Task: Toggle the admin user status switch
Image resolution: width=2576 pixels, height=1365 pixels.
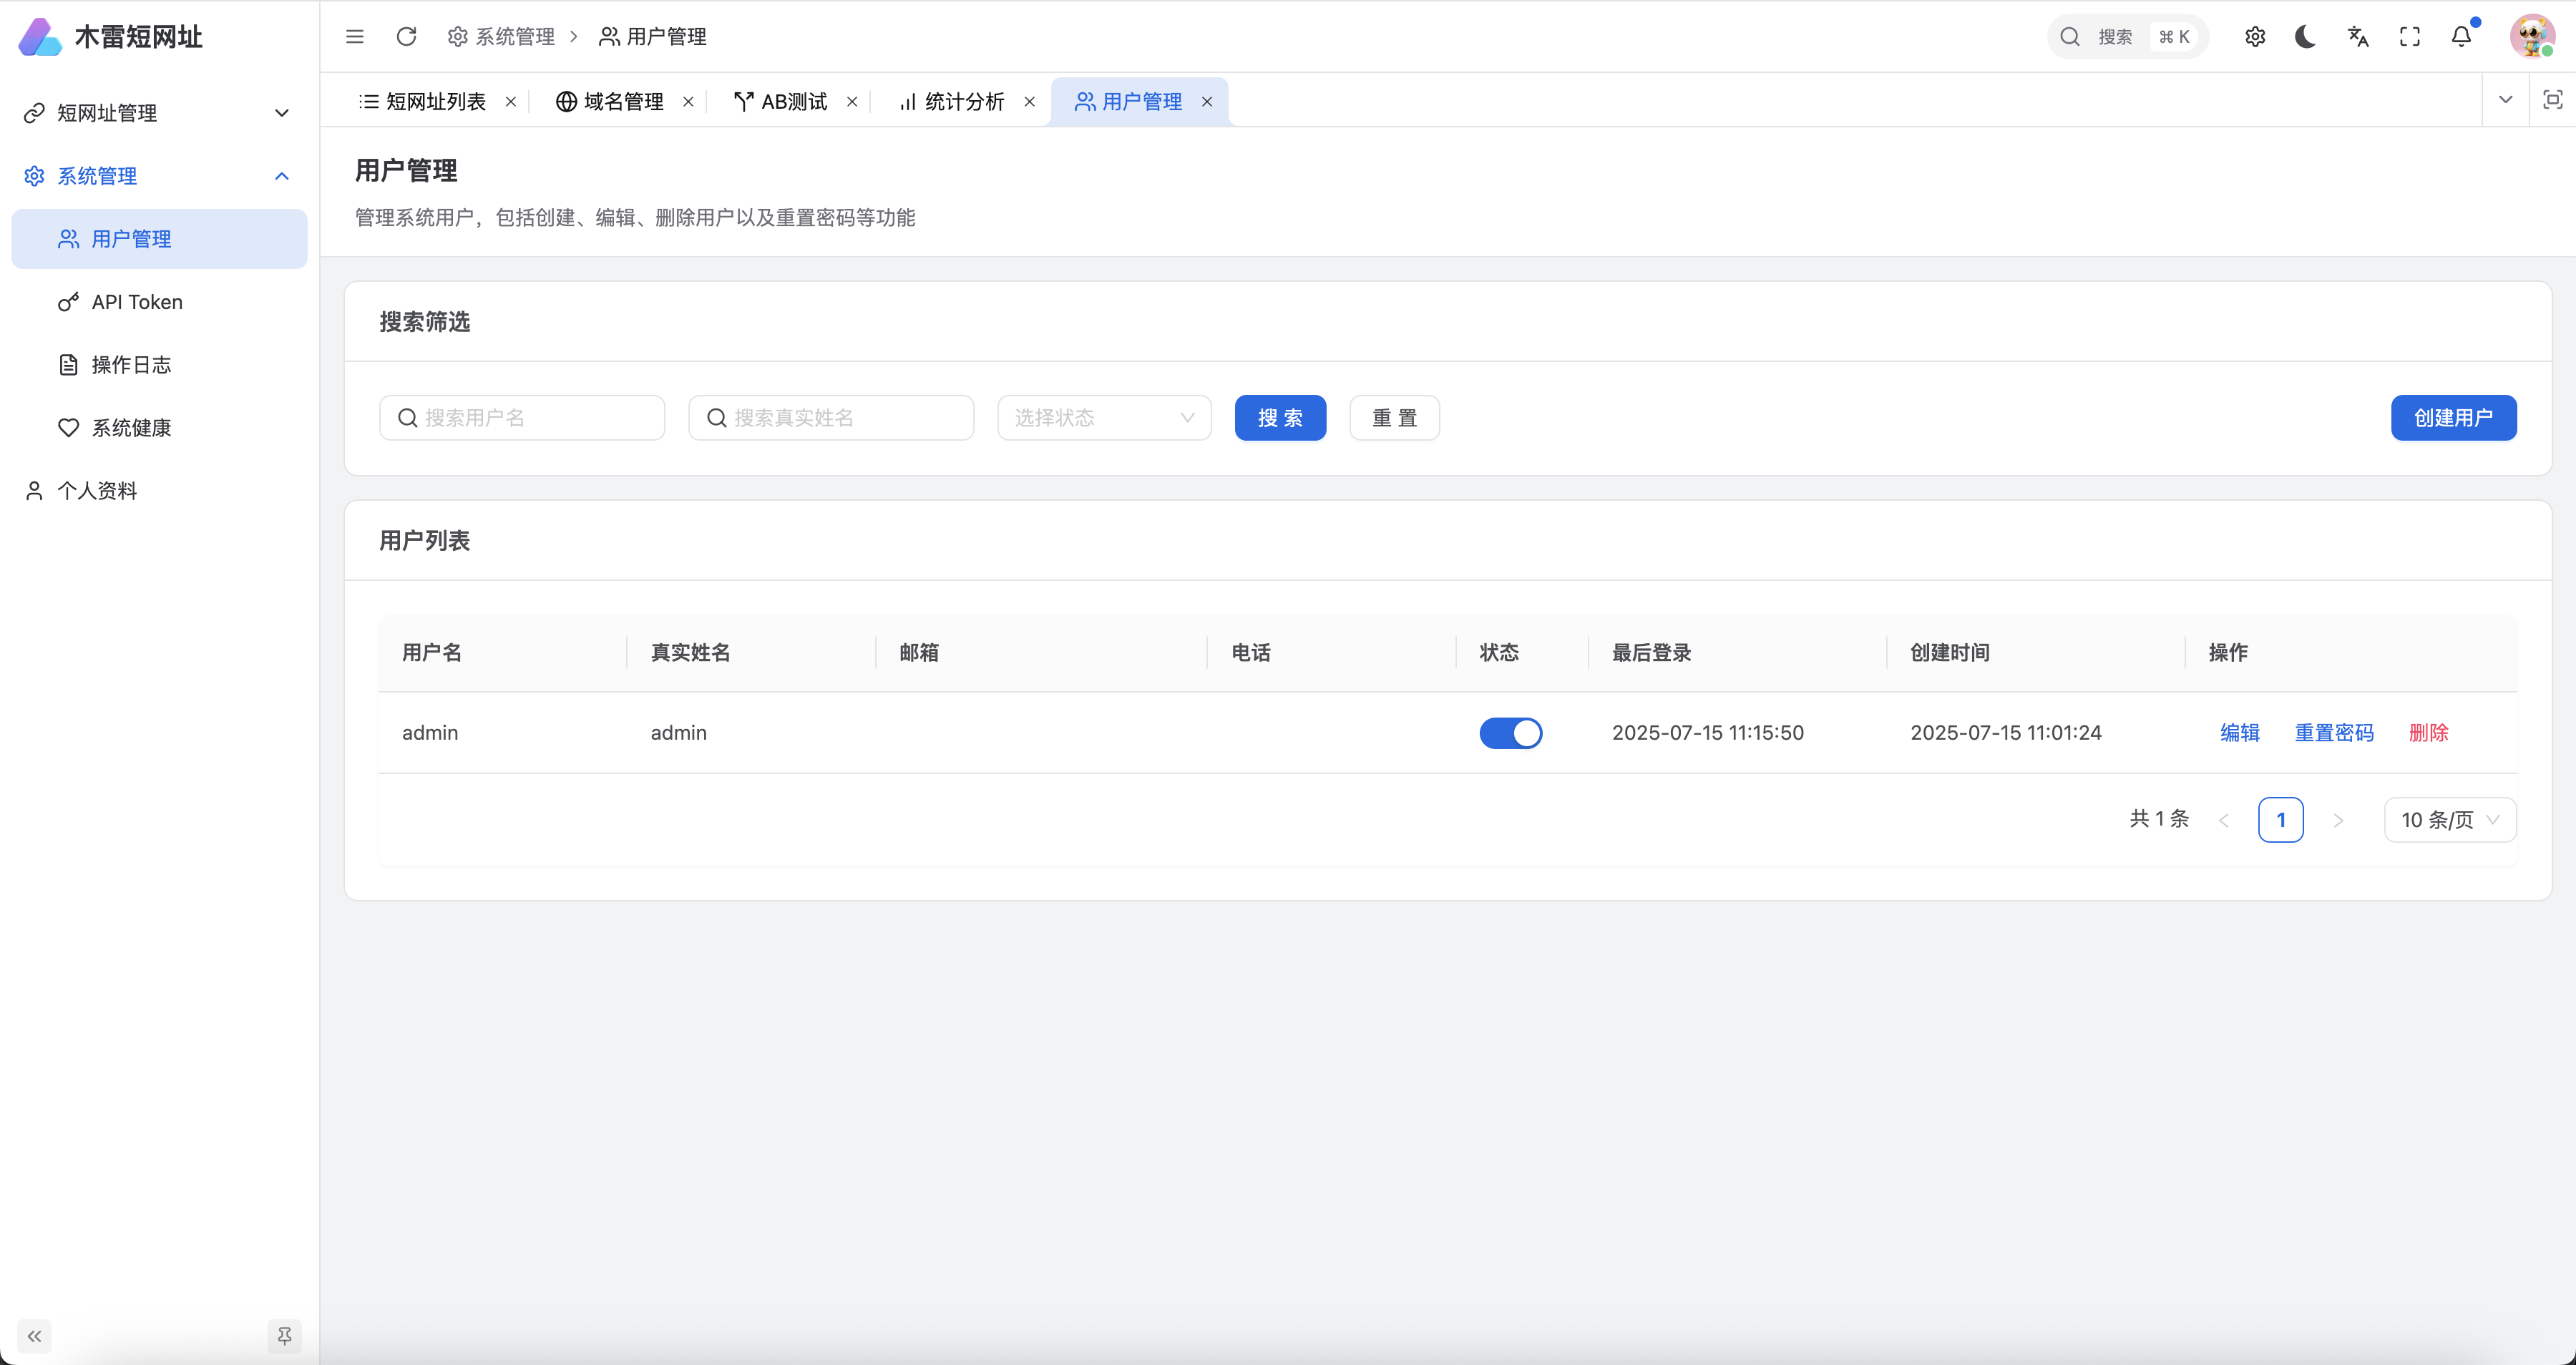Action: (x=1510, y=733)
